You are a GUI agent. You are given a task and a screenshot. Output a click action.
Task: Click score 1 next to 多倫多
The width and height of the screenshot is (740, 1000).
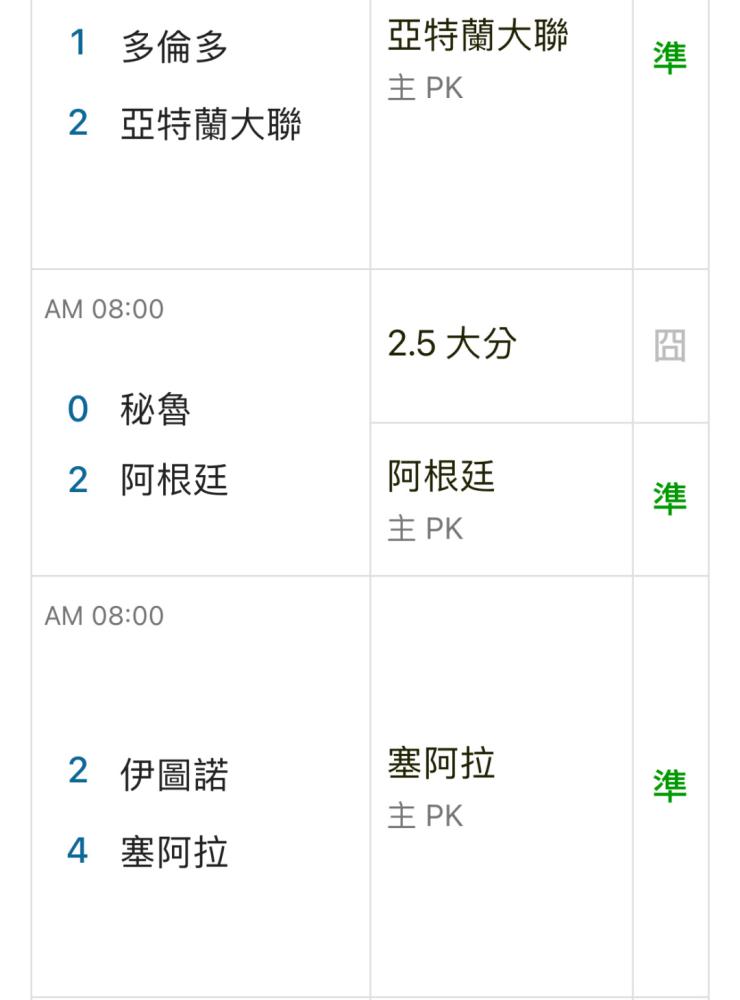click(78, 43)
